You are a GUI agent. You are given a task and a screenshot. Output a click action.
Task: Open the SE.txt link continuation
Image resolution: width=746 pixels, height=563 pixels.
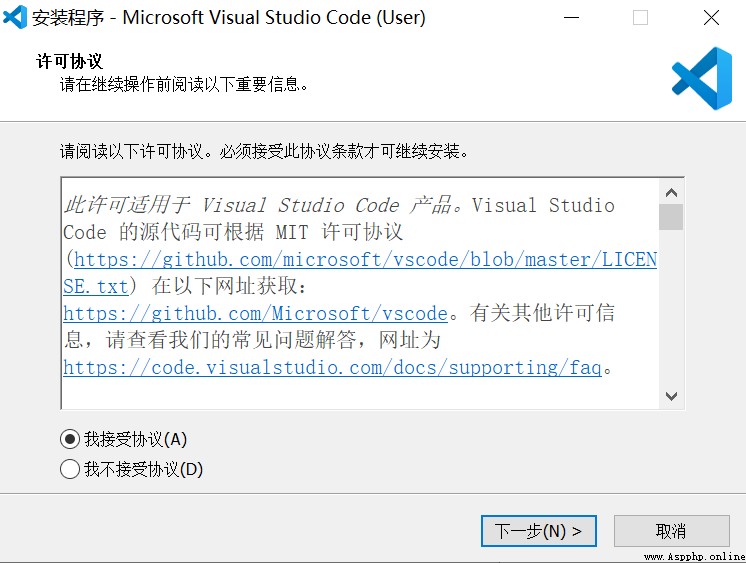pos(96,286)
